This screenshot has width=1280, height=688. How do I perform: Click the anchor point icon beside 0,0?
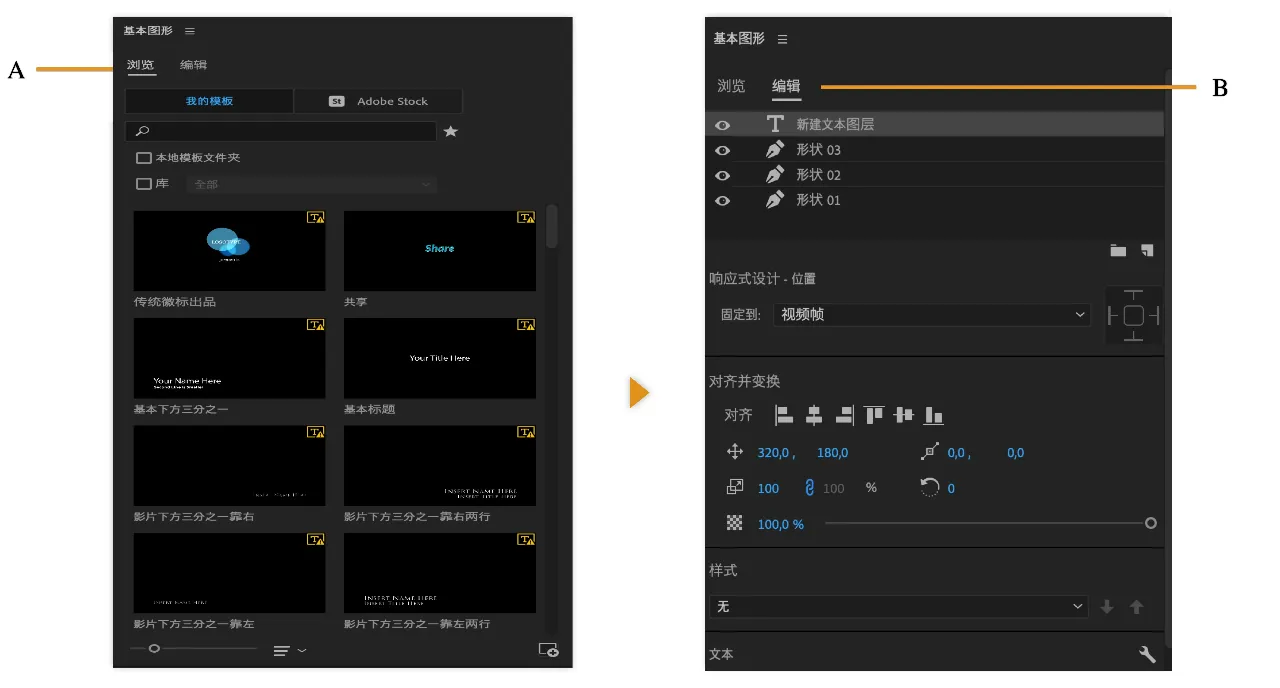coord(930,452)
